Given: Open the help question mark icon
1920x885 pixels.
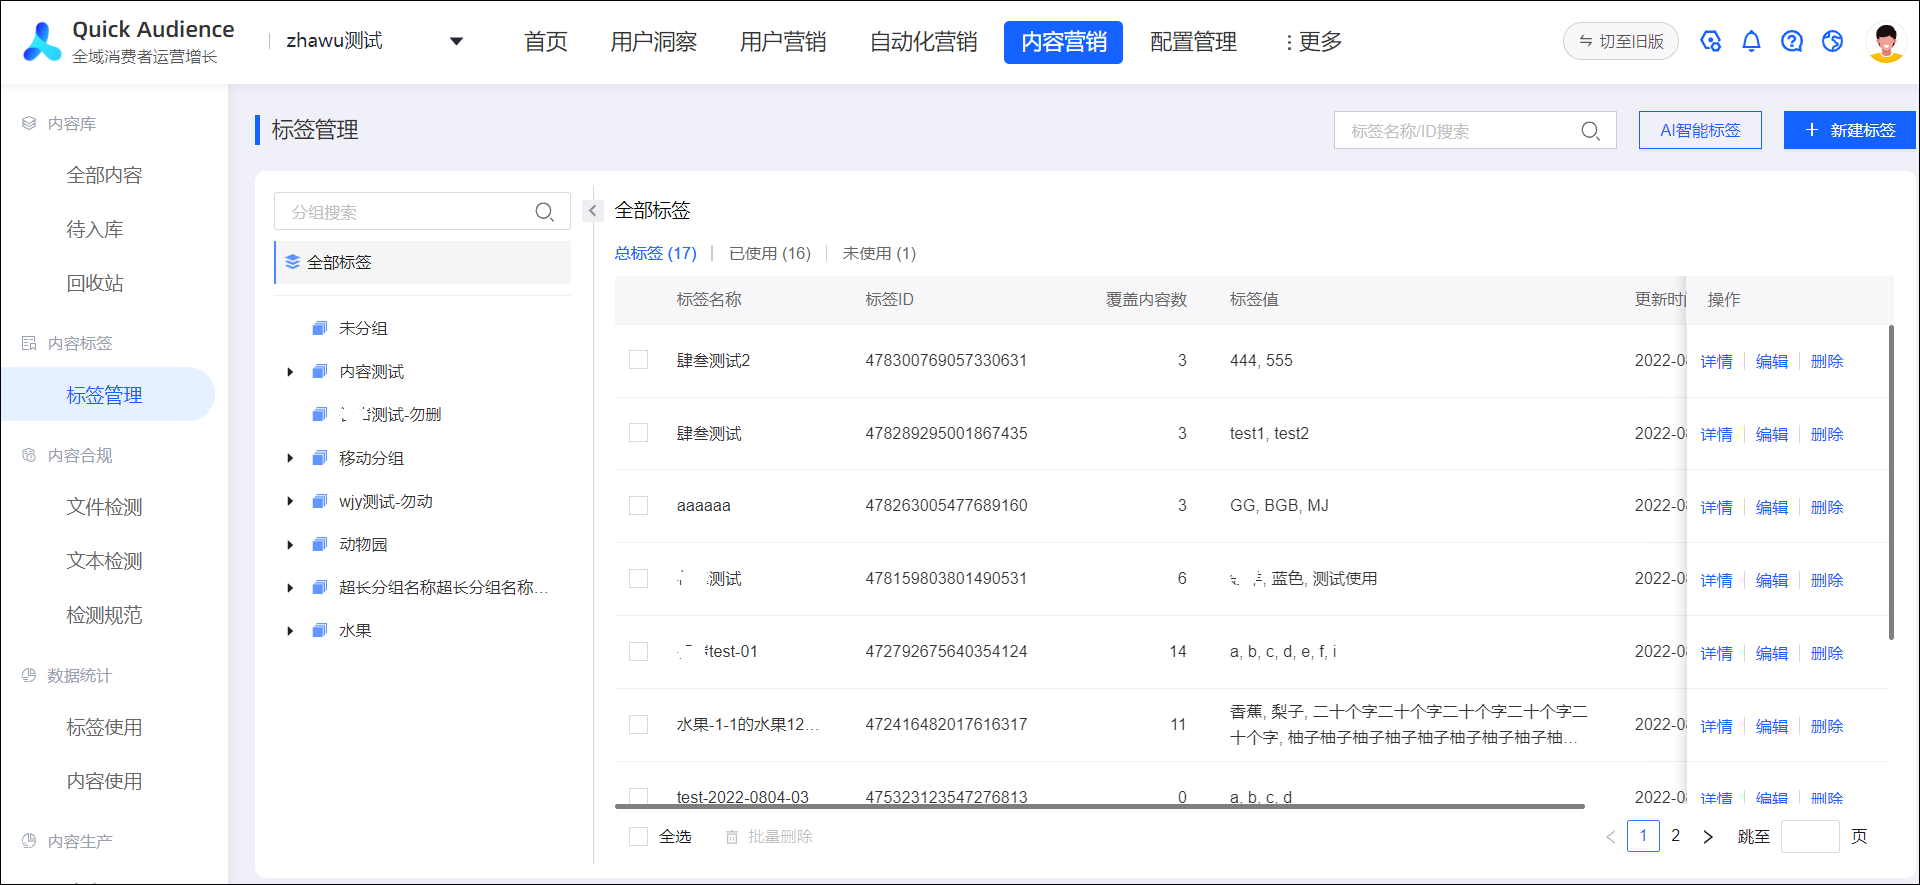Looking at the screenshot, I should 1791,41.
